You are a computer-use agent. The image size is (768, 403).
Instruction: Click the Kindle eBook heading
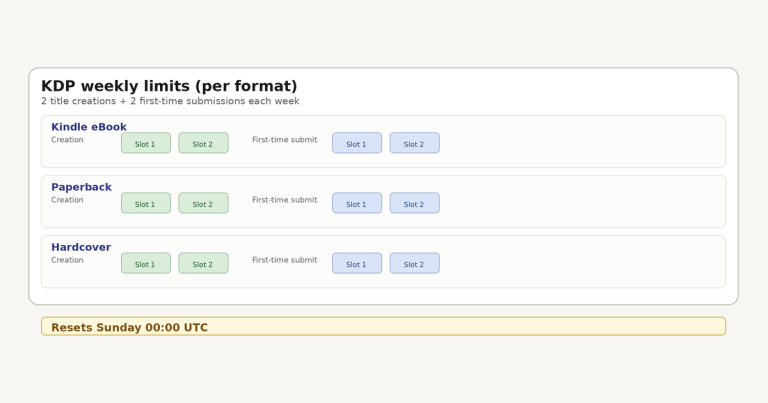pos(89,127)
